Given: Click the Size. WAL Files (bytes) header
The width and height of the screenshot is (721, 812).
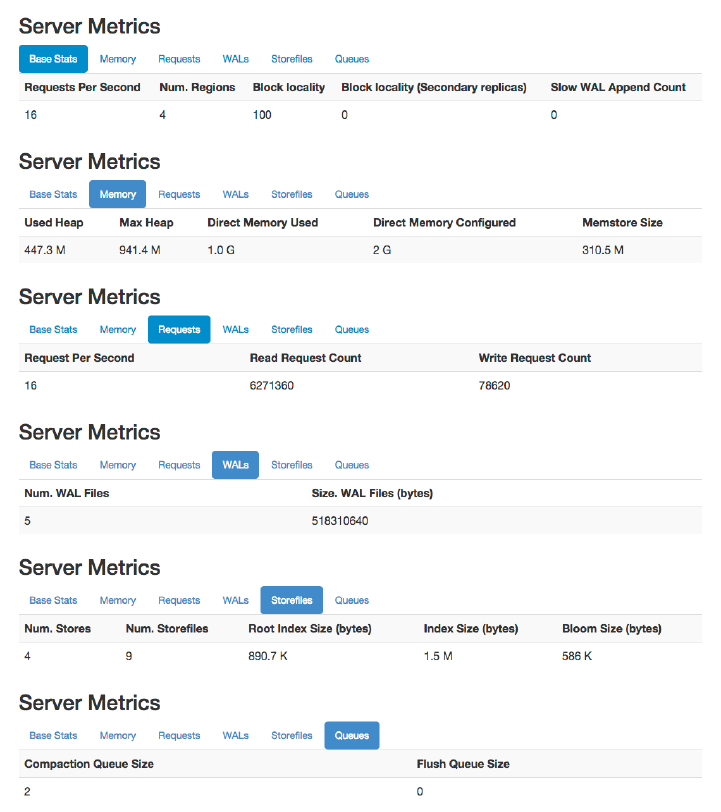Looking at the screenshot, I should coord(372,493).
